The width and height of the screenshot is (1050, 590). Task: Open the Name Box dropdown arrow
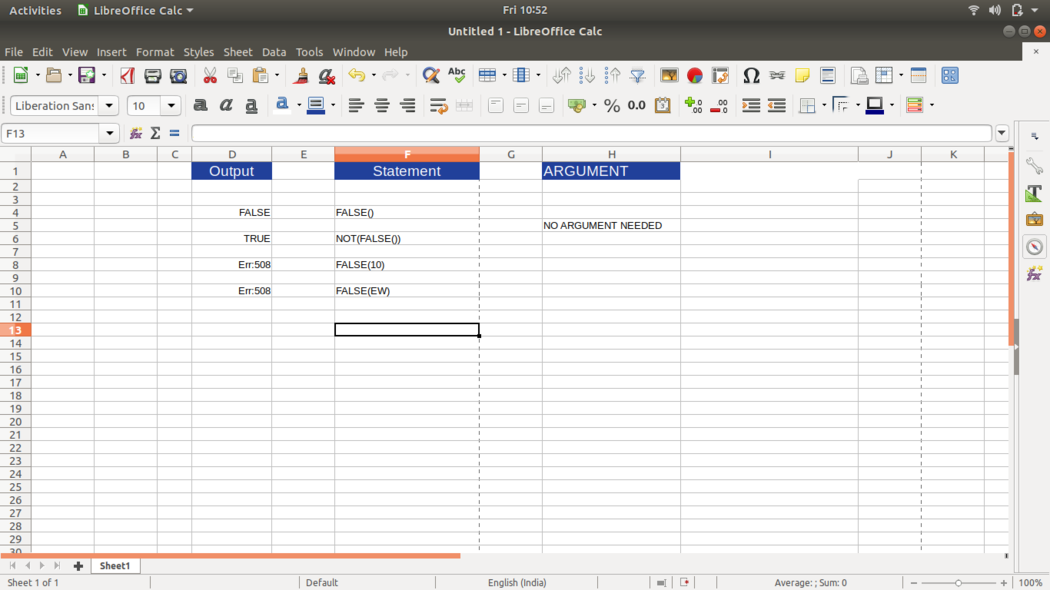coord(109,133)
